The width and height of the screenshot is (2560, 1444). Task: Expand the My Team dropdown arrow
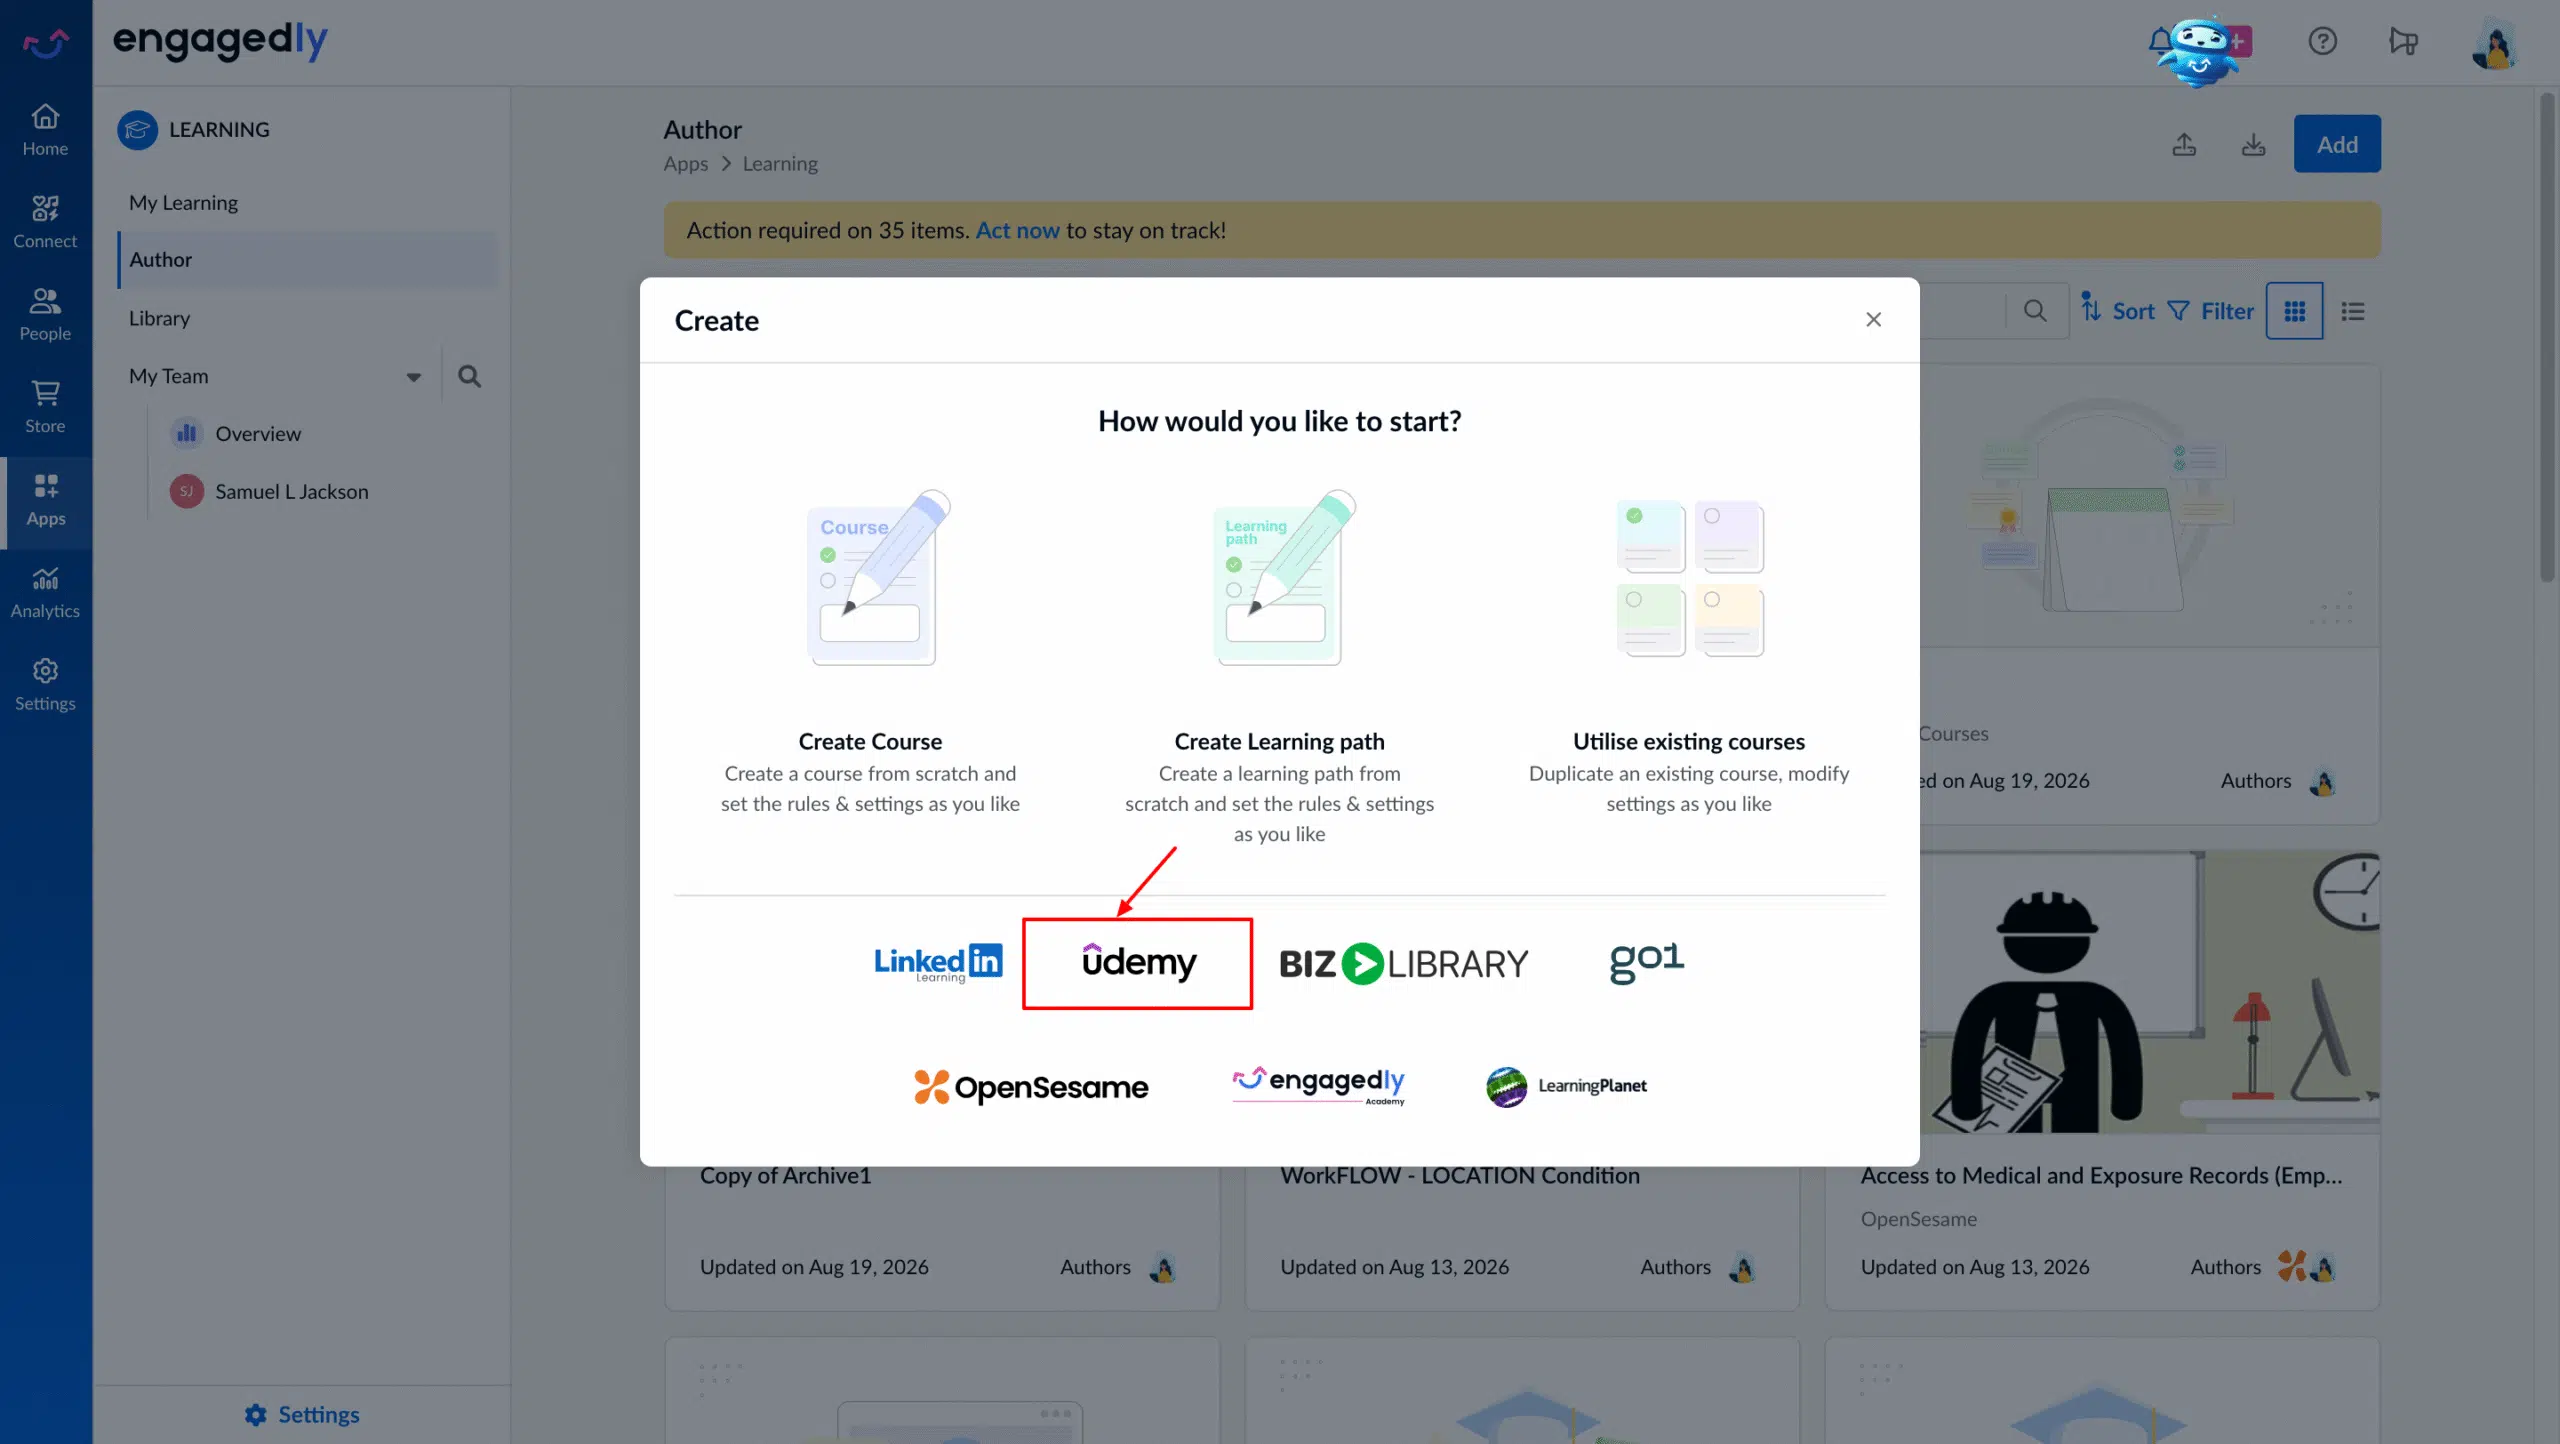413,377
